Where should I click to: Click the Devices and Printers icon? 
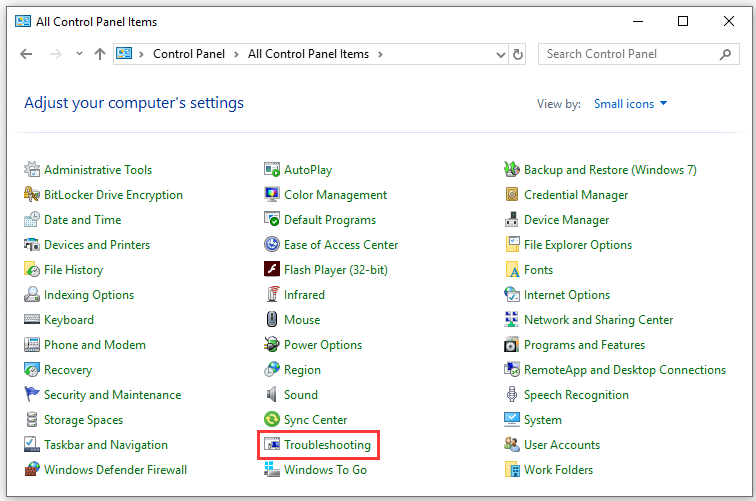[32, 244]
